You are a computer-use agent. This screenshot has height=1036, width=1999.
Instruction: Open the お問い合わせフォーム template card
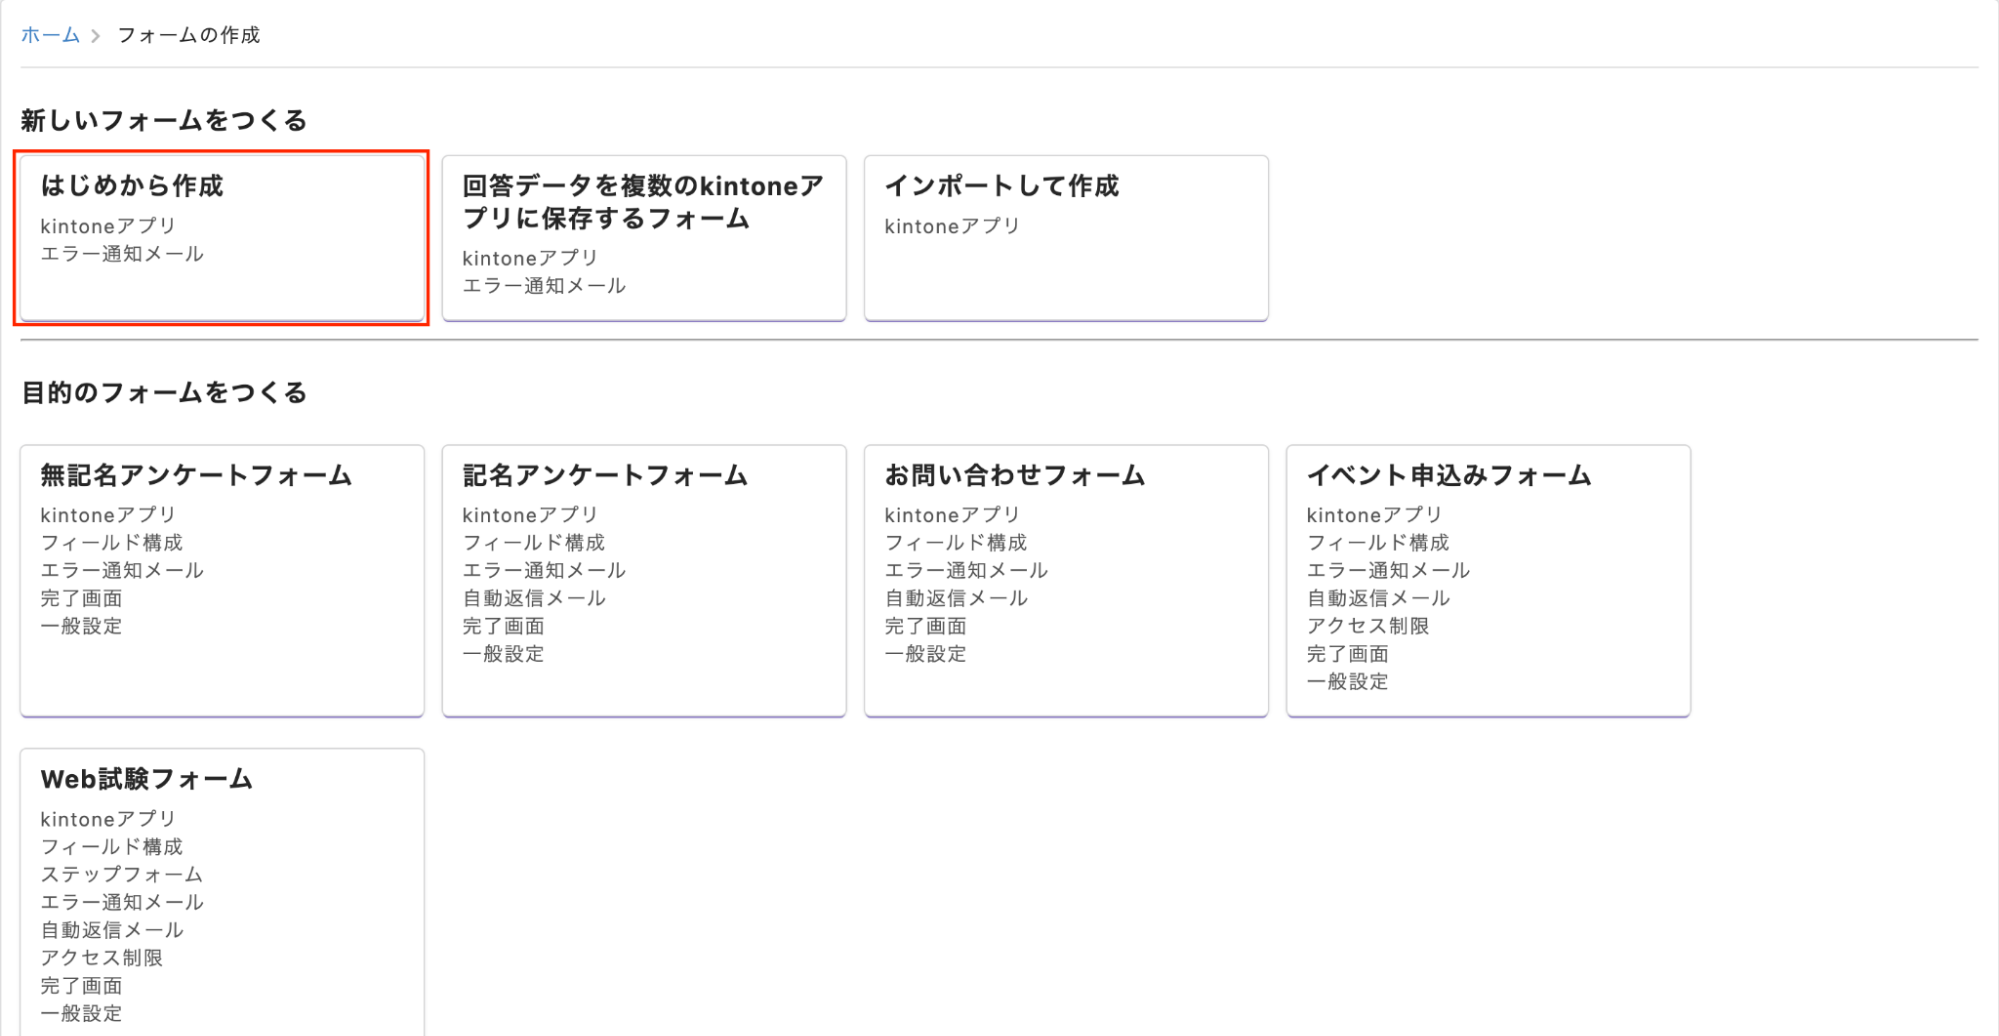coord(1065,580)
